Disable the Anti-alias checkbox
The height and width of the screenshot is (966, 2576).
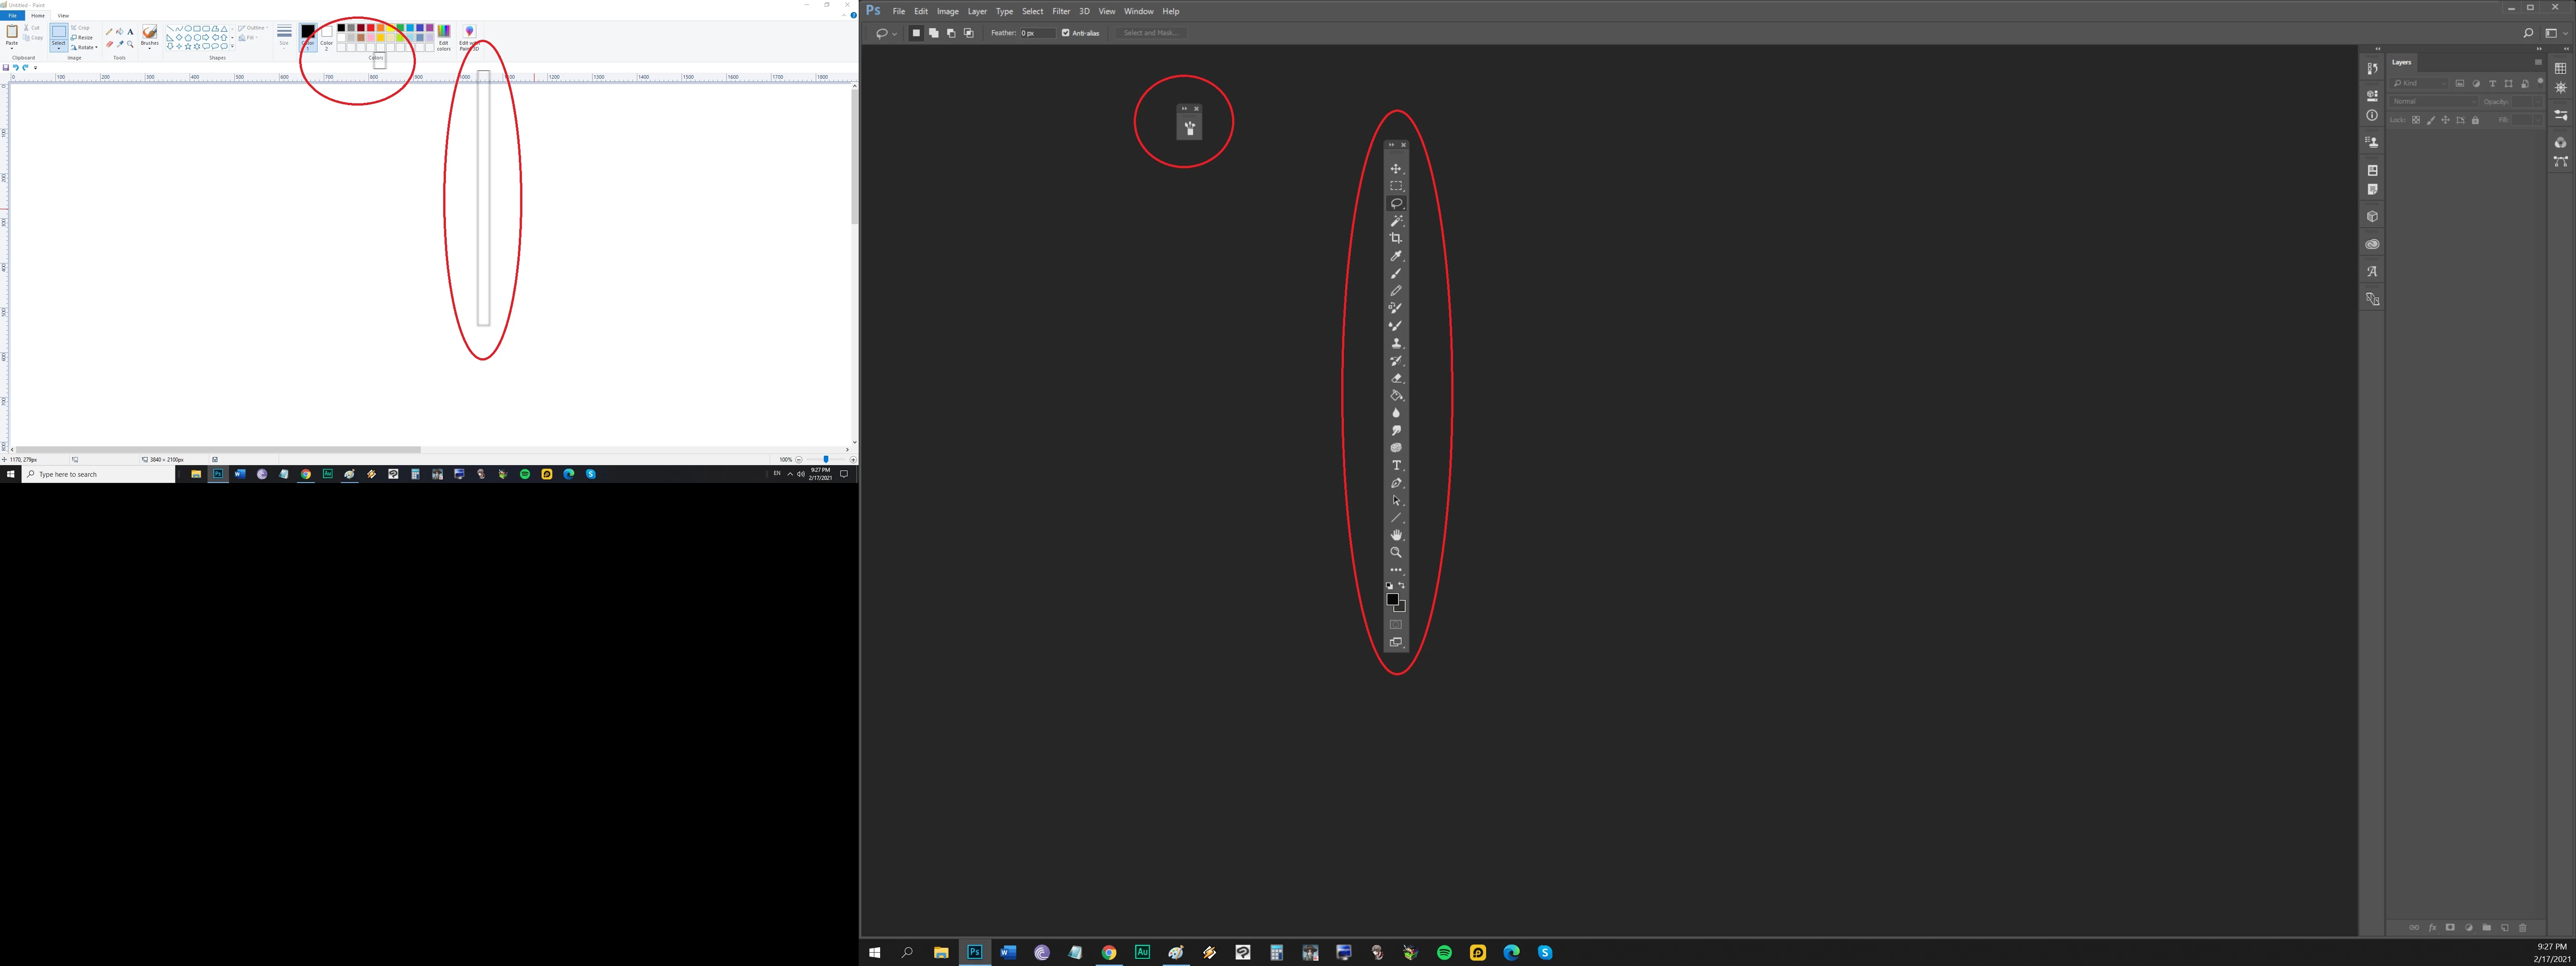[x=1066, y=33]
